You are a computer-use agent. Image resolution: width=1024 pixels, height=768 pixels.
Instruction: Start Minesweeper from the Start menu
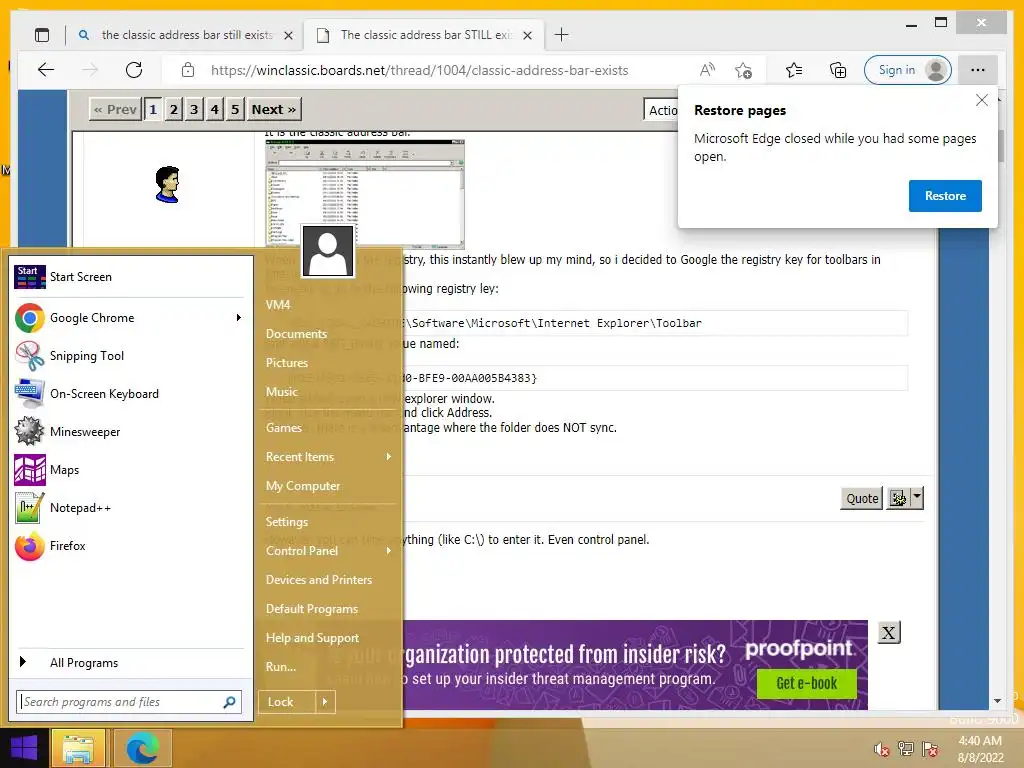point(129,432)
